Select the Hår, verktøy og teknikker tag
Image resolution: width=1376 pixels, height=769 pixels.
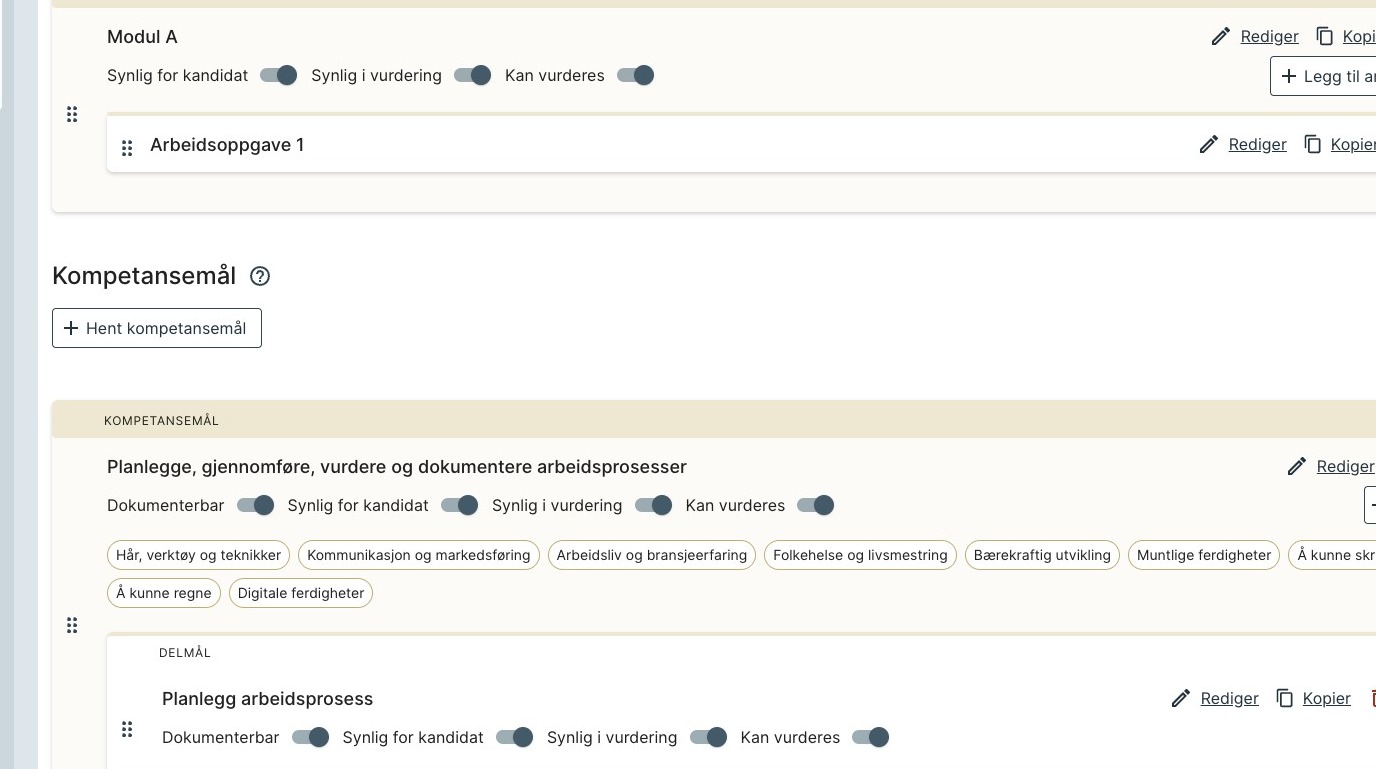[x=199, y=555]
